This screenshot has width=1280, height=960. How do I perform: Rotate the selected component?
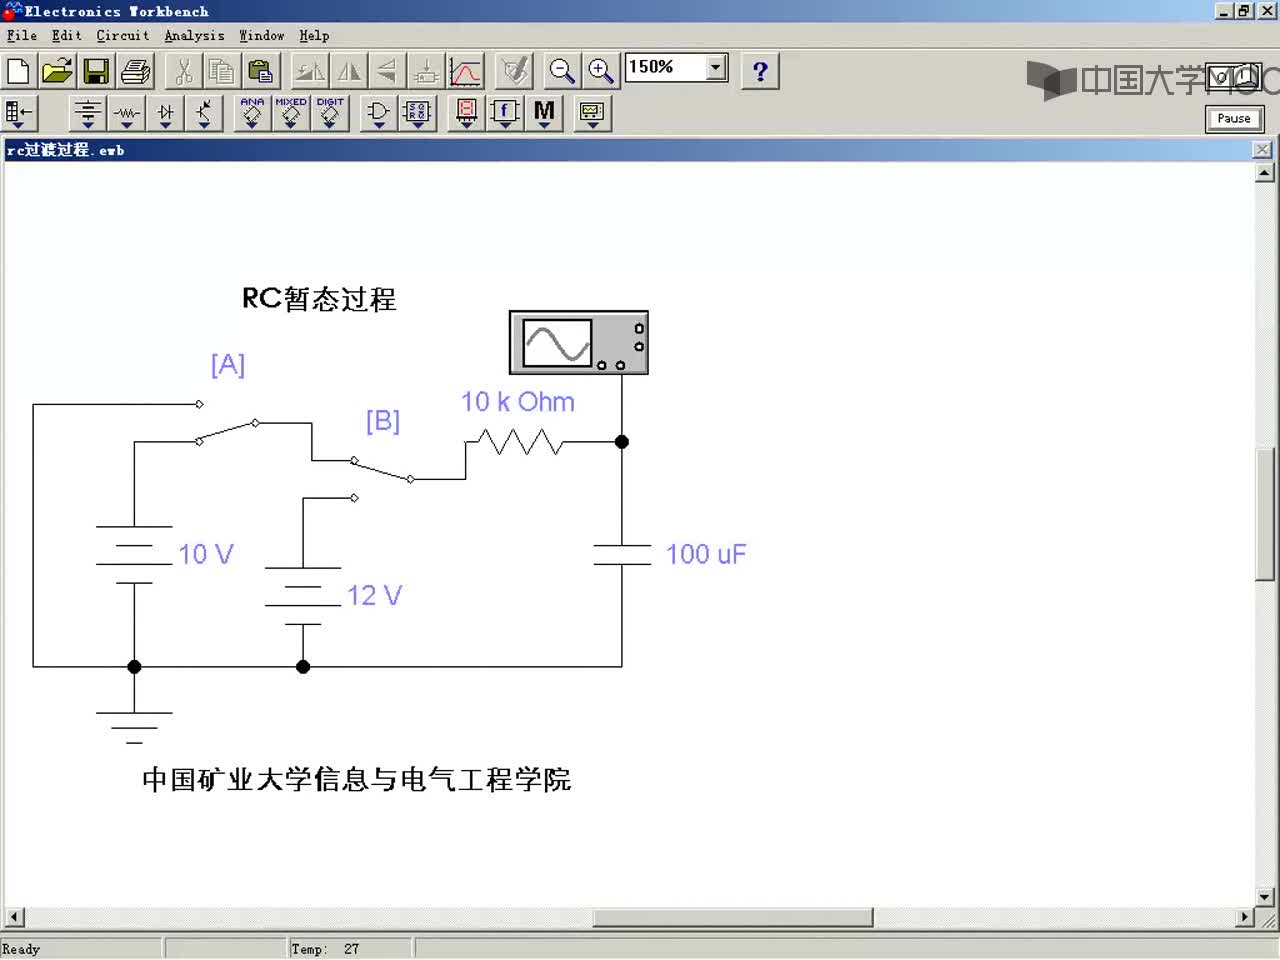click(309, 71)
